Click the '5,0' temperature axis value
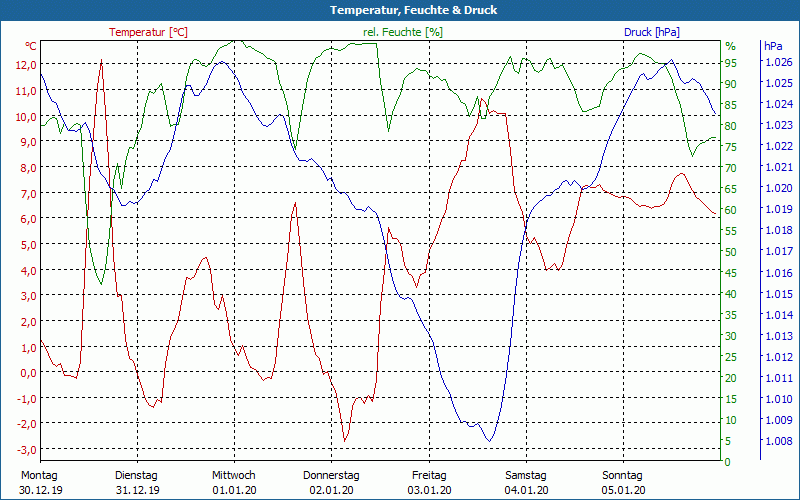Viewport: 800px width, 500px height. click(29, 245)
